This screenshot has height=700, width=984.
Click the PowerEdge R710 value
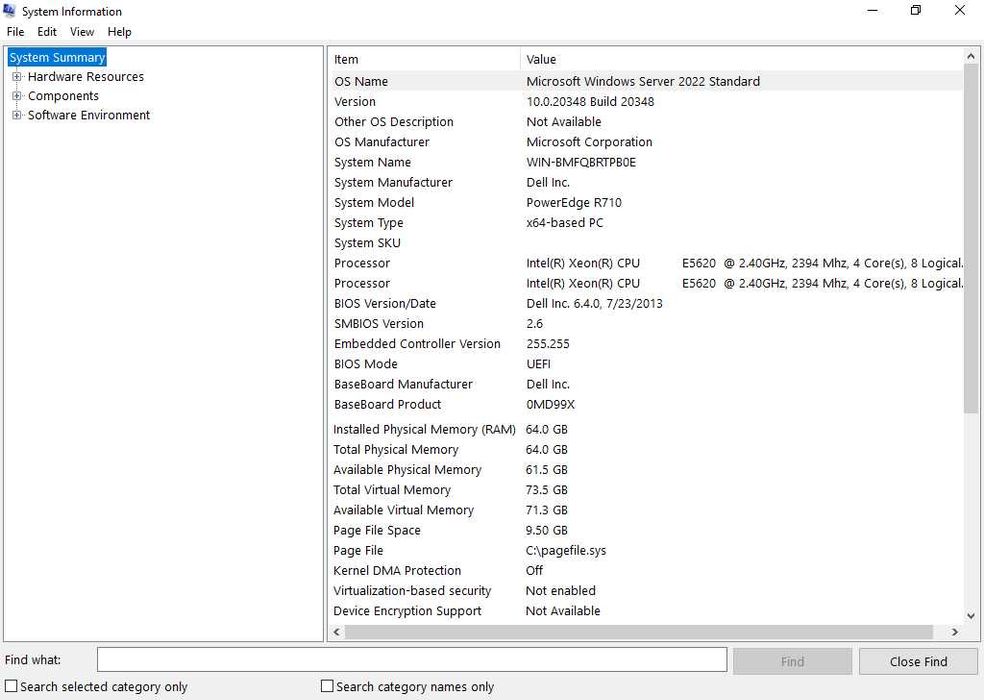574,202
